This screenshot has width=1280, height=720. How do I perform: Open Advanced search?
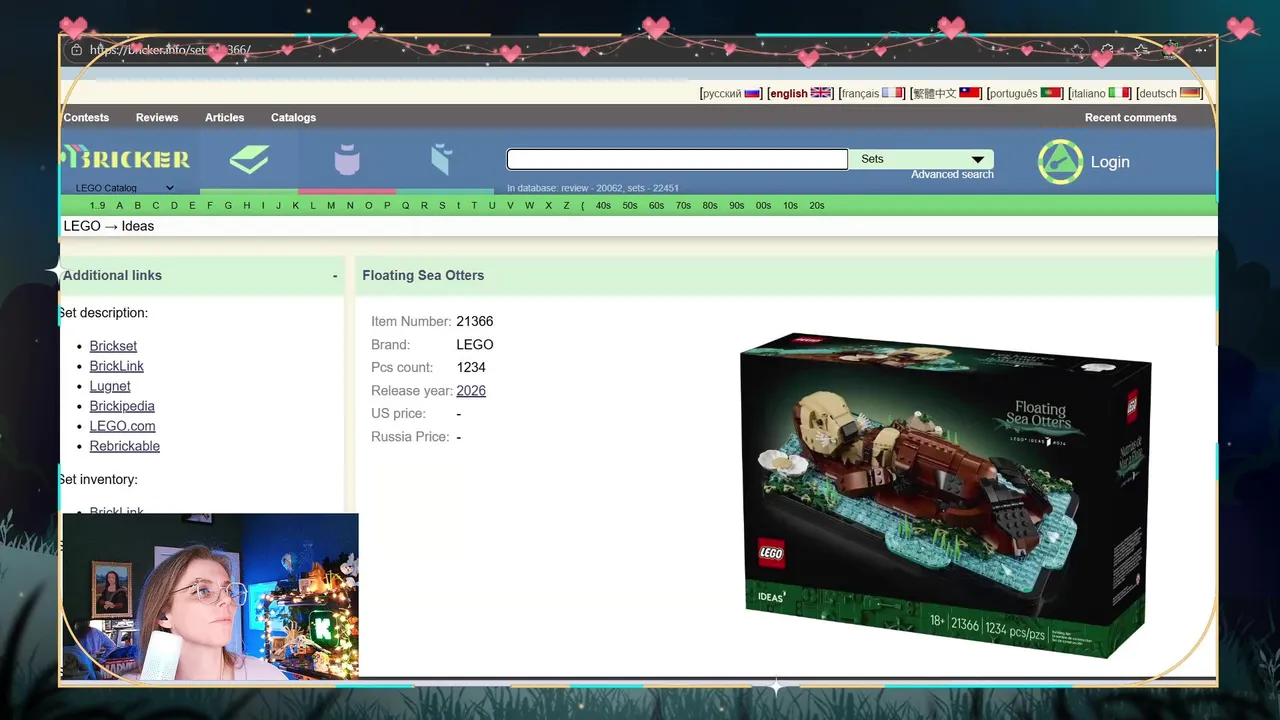(x=952, y=174)
